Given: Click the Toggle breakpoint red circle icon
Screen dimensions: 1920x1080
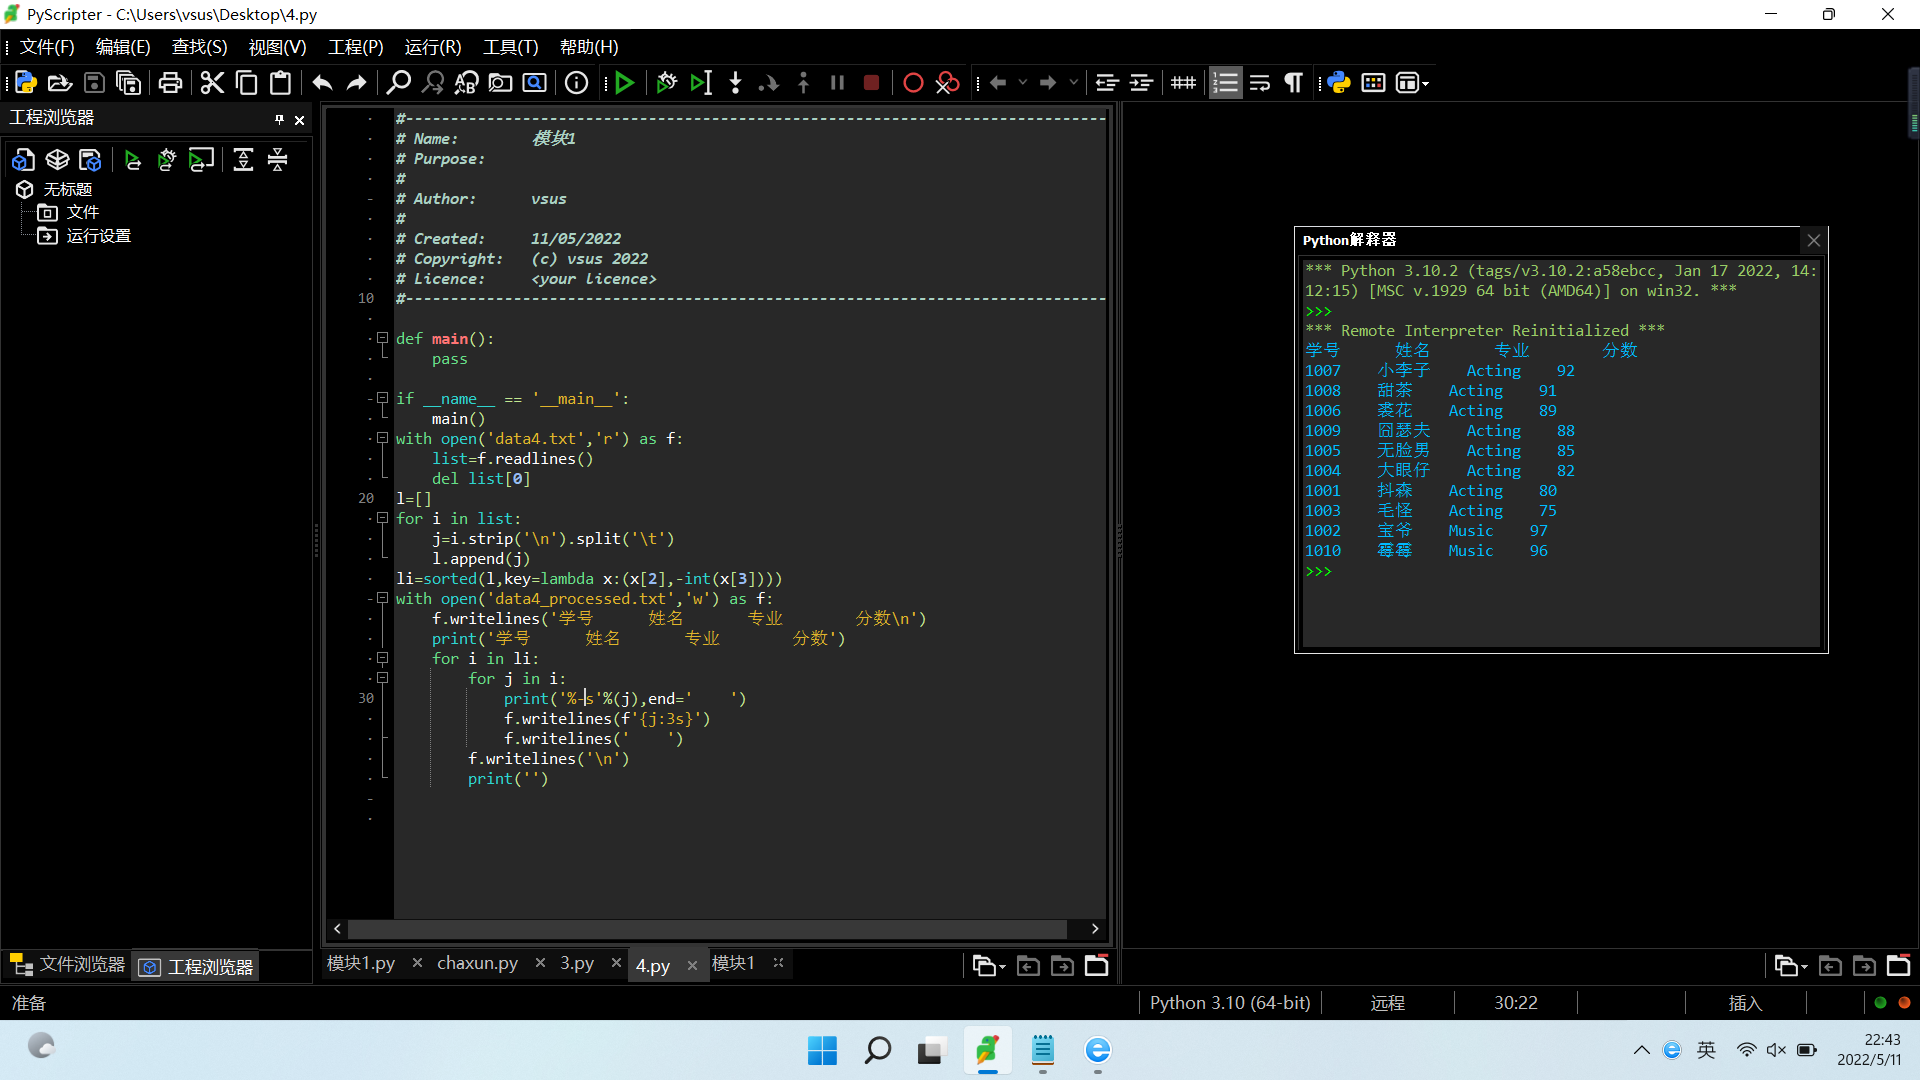Looking at the screenshot, I should coord(913,83).
